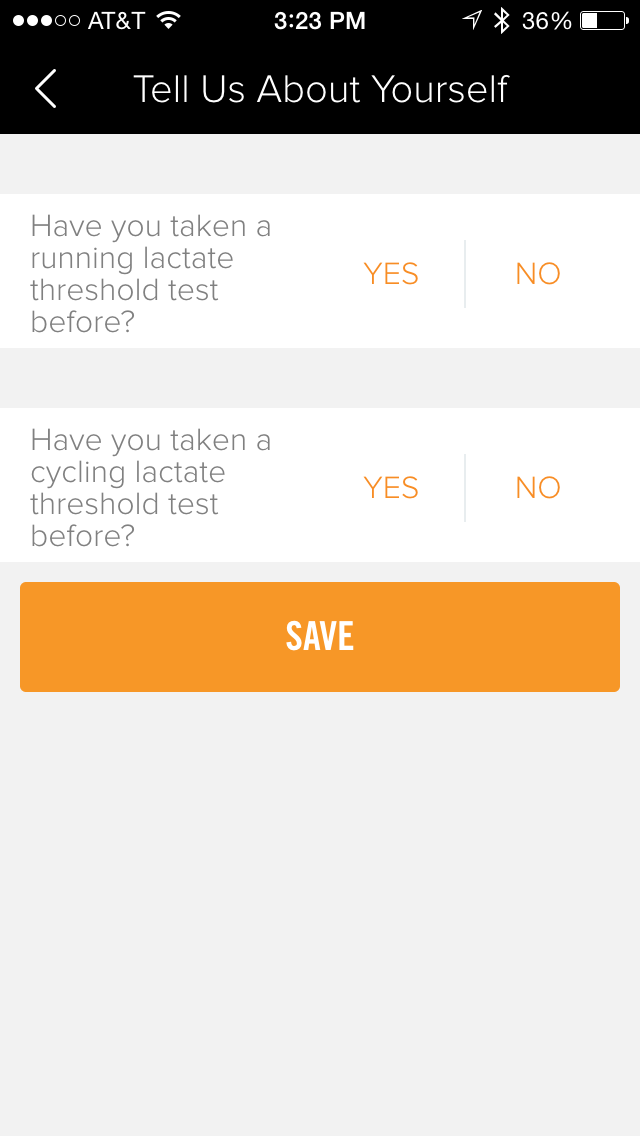Select NO for running lactate threshold test
Viewport: 640px width, 1136px height.
[x=538, y=274]
